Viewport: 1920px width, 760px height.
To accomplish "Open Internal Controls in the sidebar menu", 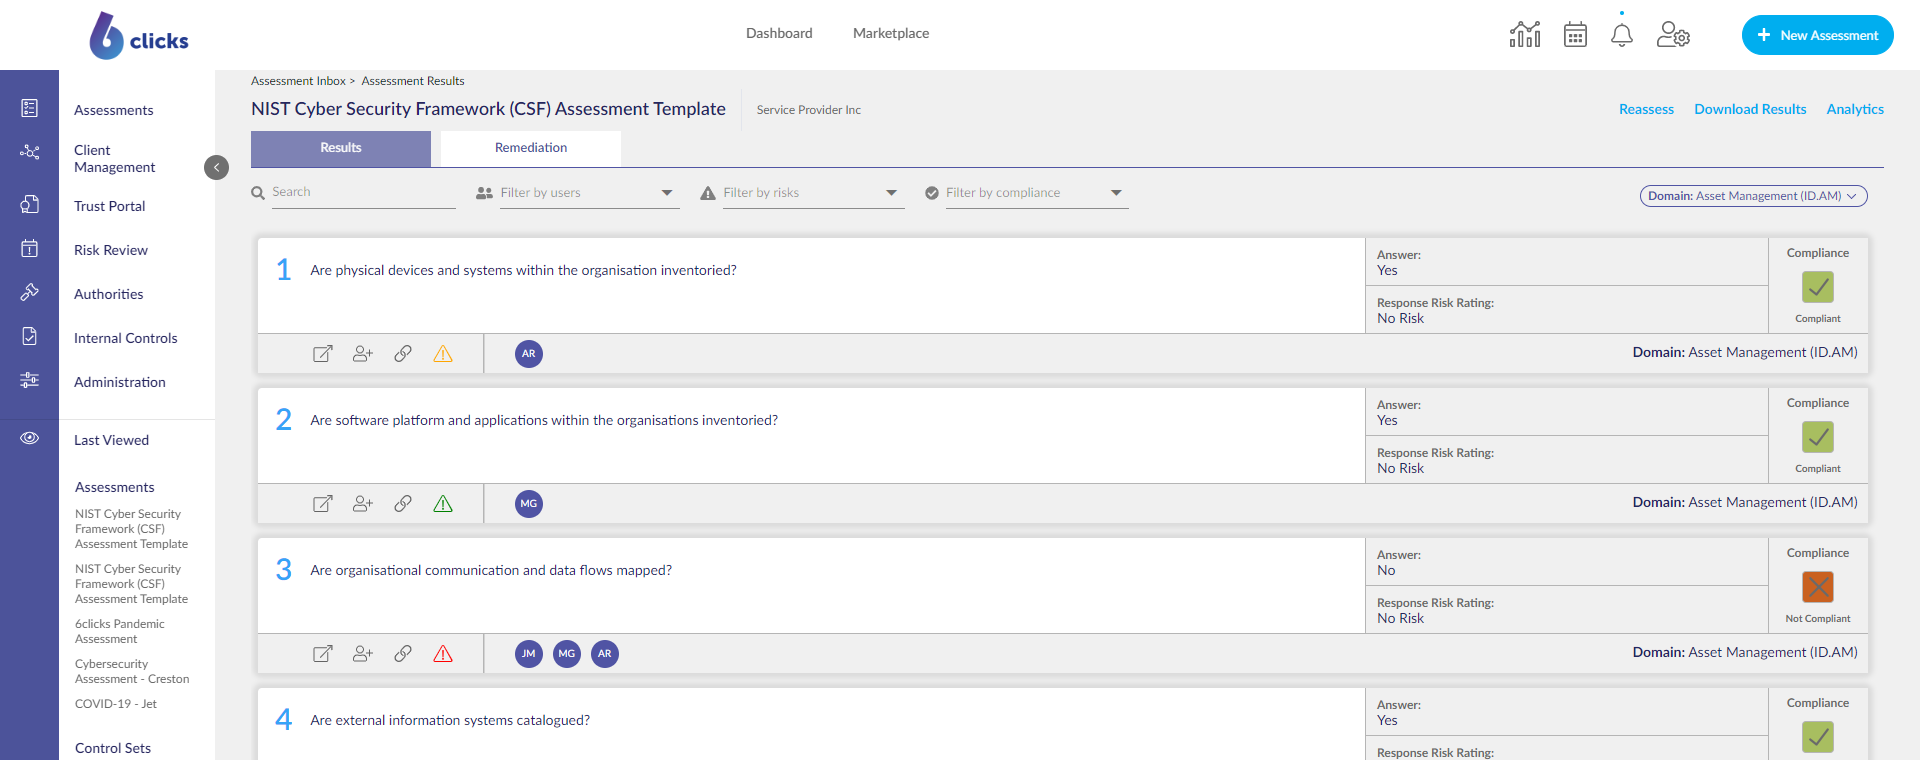I will 126,338.
